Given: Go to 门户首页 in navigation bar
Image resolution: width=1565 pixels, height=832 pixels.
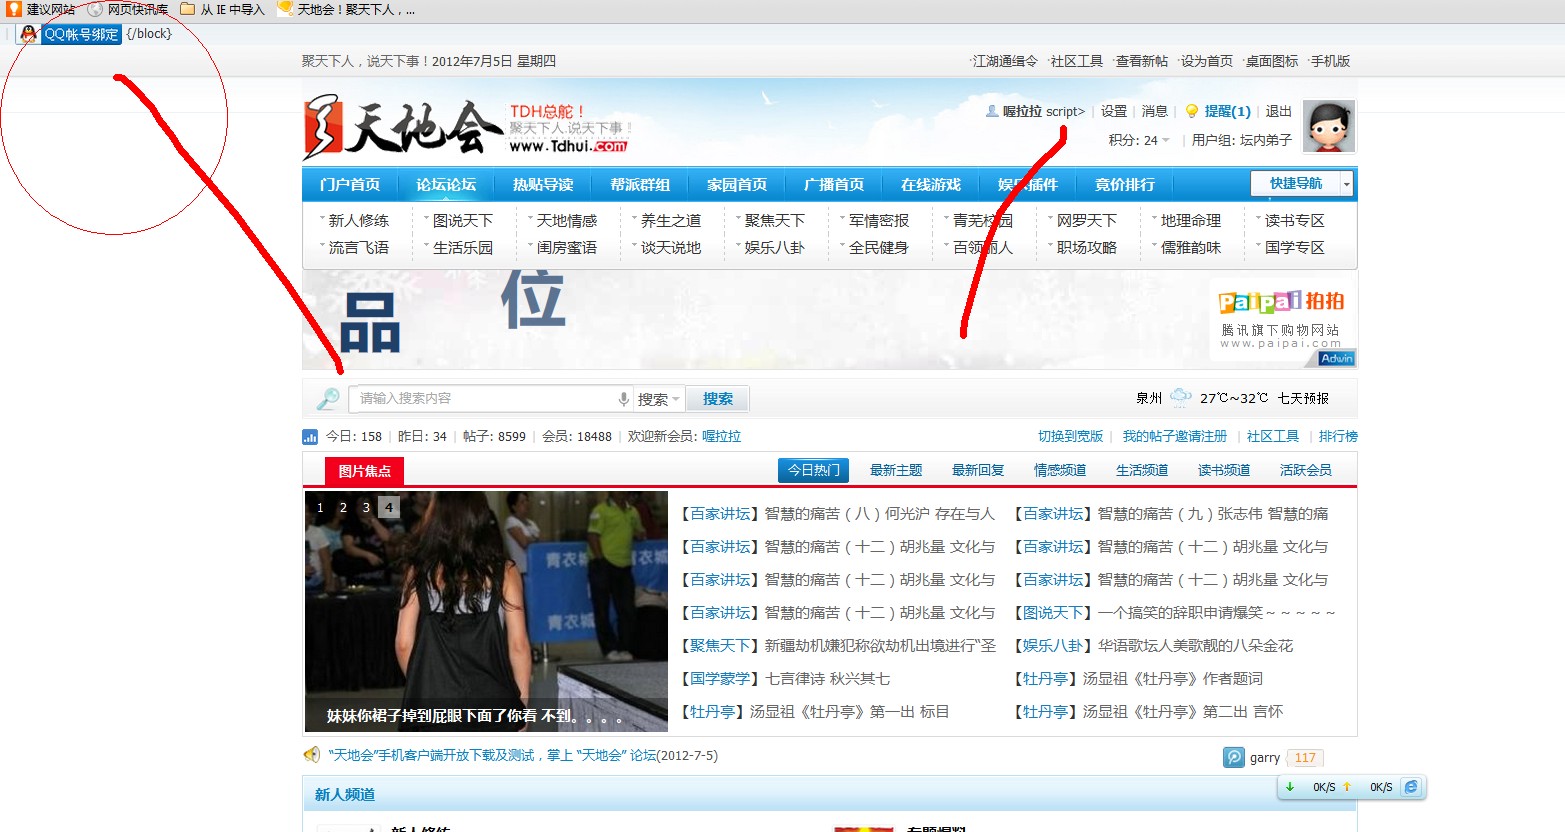Looking at the screenshot, I should (350, 185).
